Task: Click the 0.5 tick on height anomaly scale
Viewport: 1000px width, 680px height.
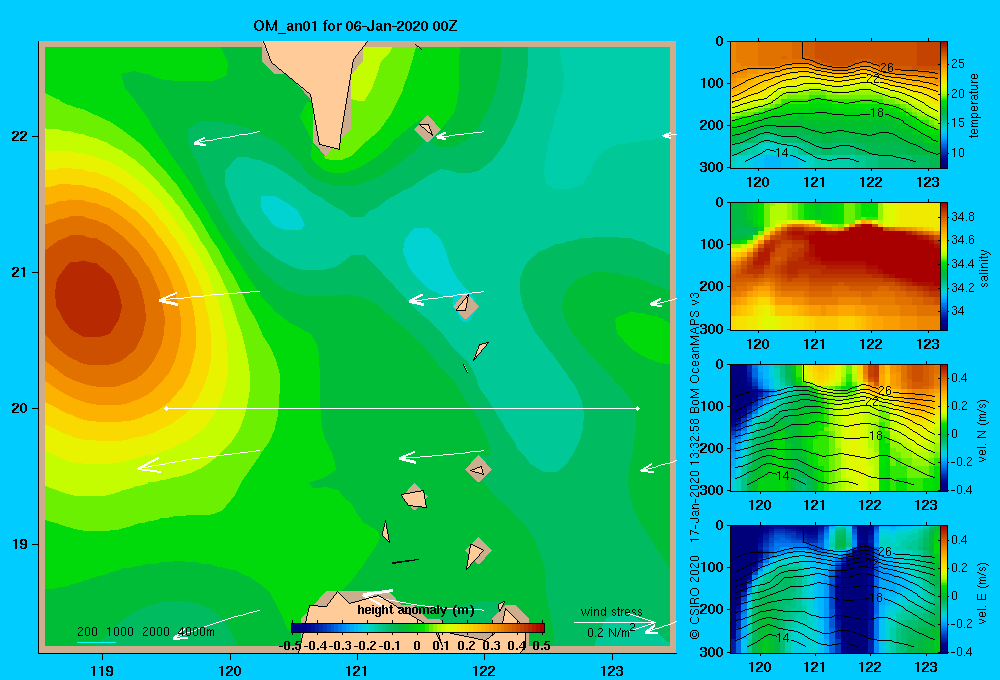Action: [x=541, y=646]
